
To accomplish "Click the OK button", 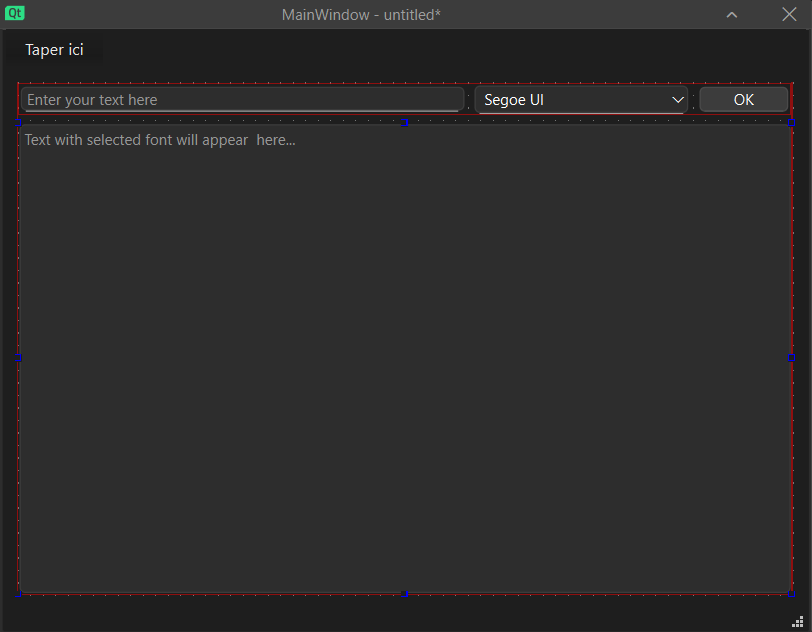I will click(744, 99).
